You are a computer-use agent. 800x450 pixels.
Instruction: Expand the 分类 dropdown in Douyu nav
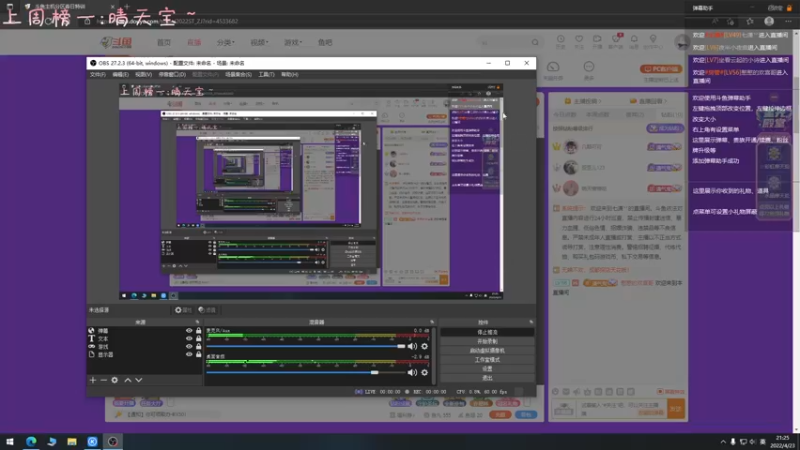tap(225, 42)
